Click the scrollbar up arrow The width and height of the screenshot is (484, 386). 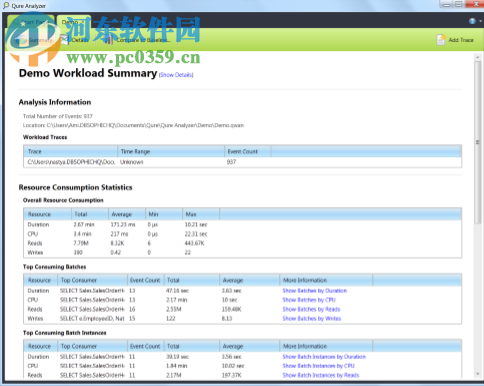pyautogui.click(x=477, y=57)
